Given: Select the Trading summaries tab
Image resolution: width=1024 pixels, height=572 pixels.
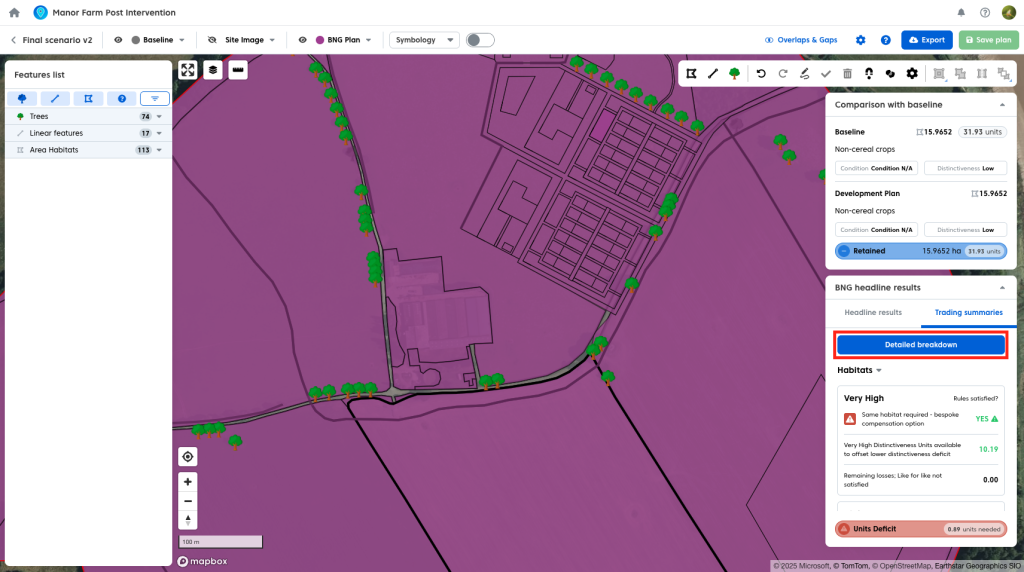Looking at the screenshot, I should (x=968, y=313).
